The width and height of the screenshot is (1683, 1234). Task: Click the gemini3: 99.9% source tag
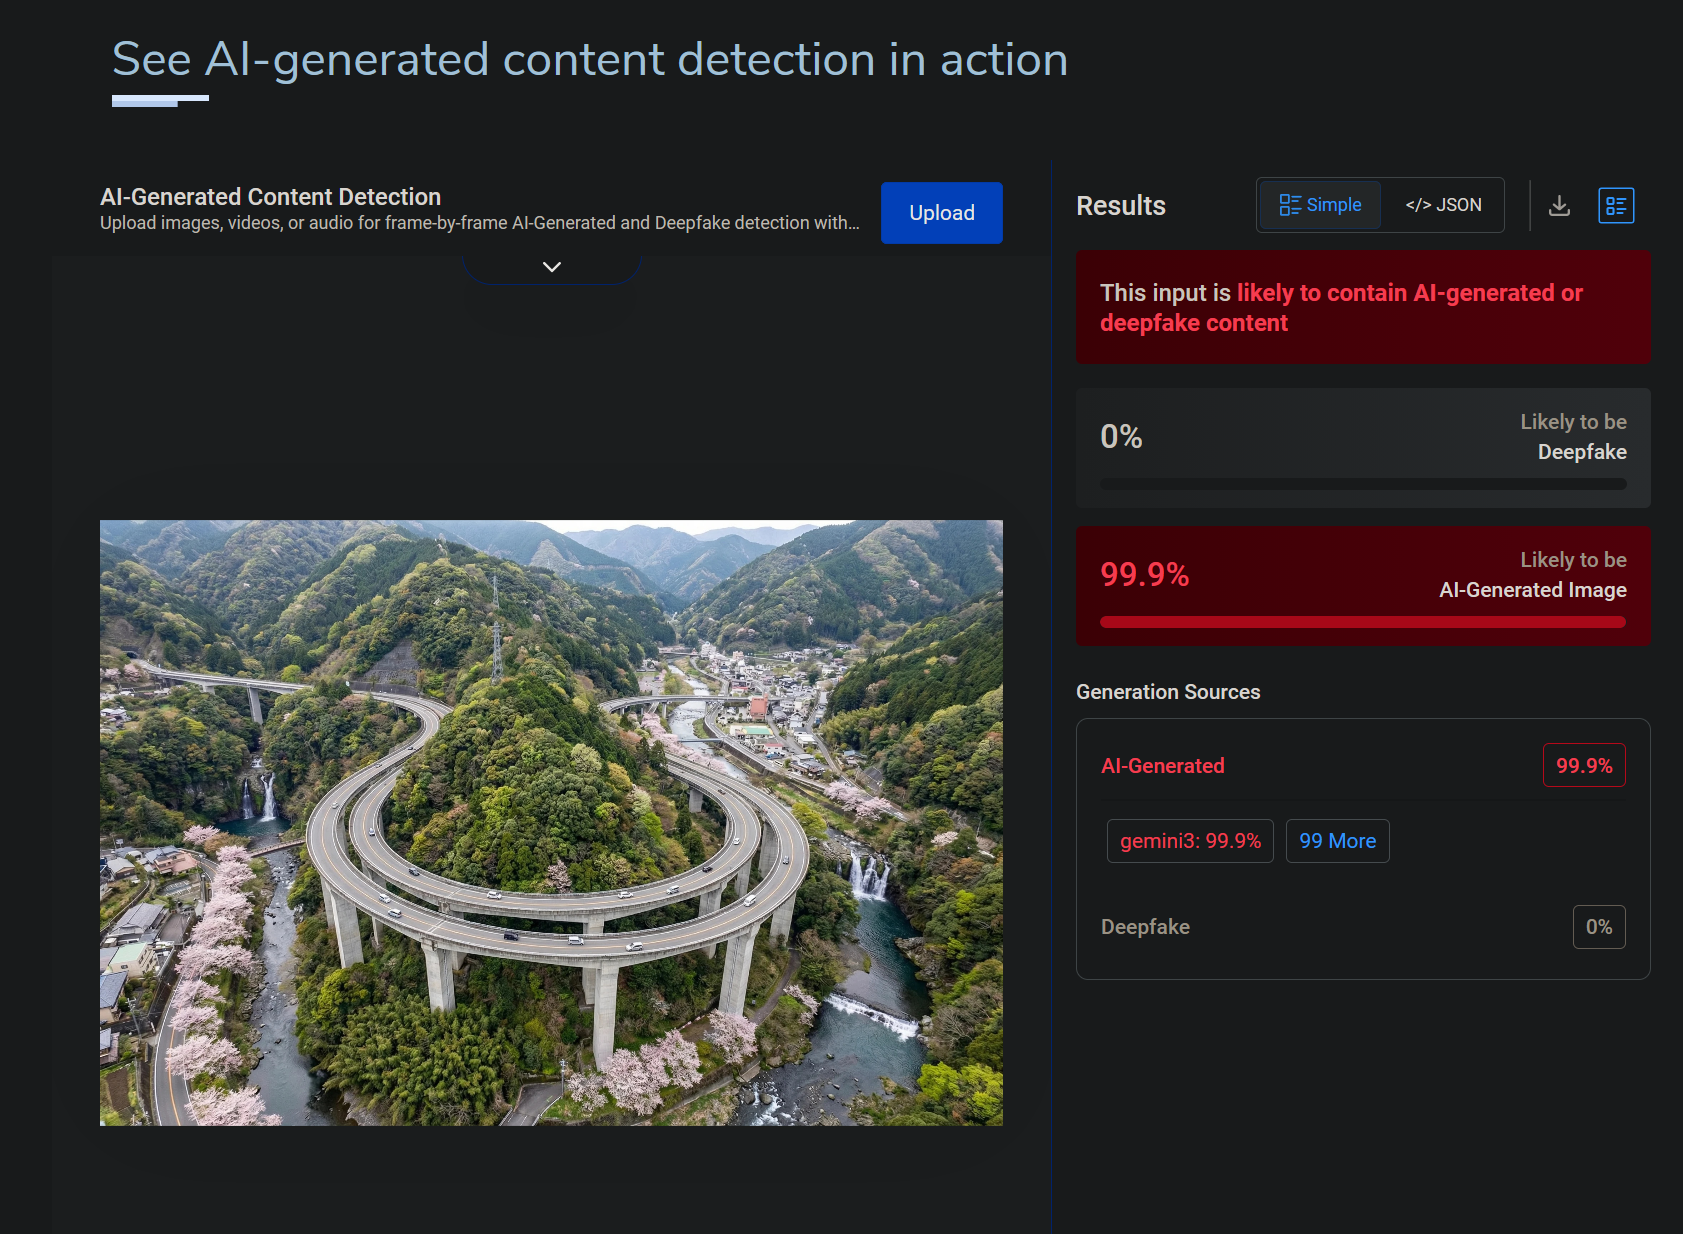(x=1190, y=841)
